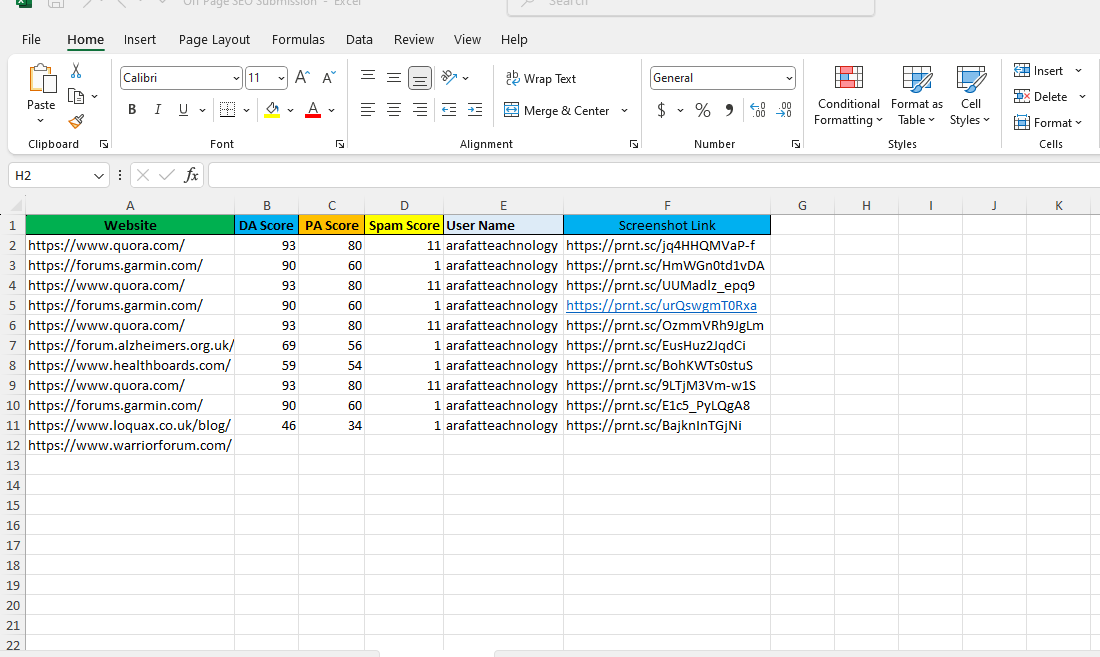Viewport: 1100px width, 657px height.
Task: Select the Format Painter brush
Action: 76,122
